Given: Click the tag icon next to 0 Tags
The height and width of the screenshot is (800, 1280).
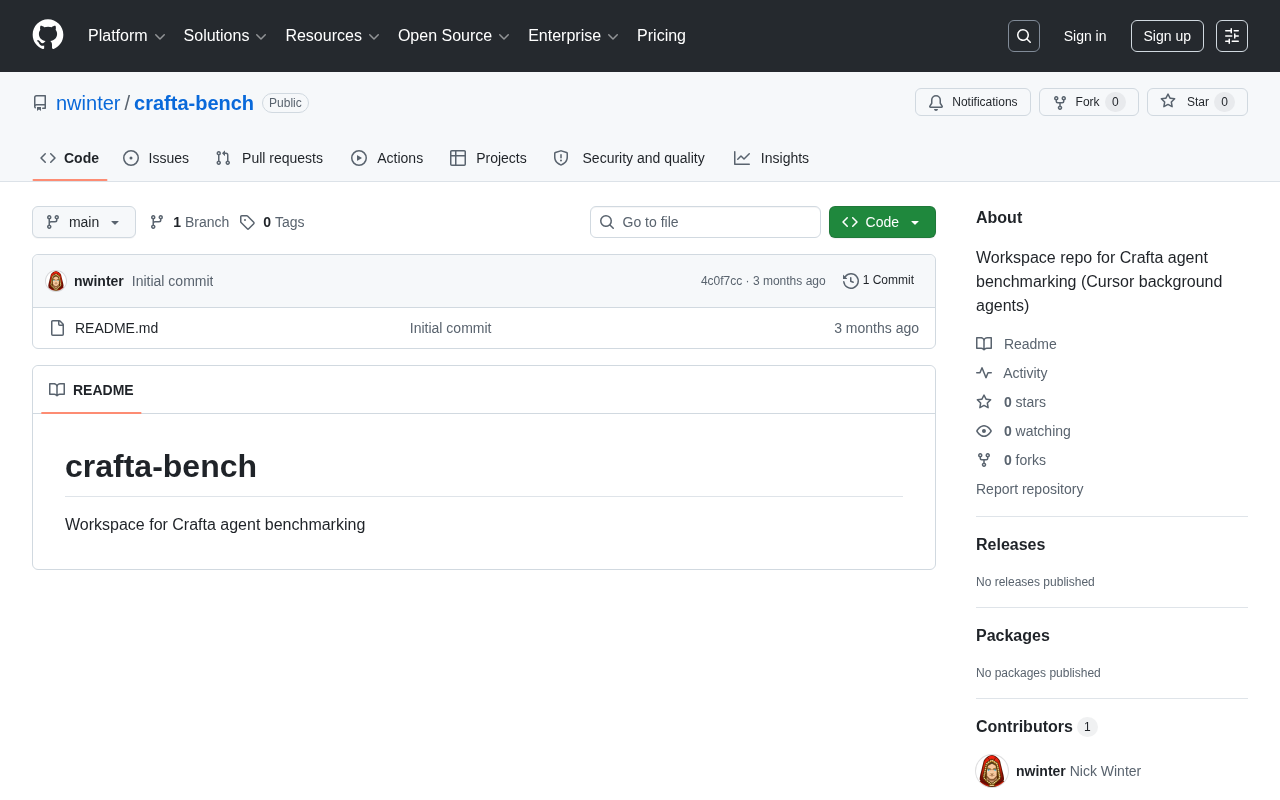Looking at the screenshot, I should (247, 222).
